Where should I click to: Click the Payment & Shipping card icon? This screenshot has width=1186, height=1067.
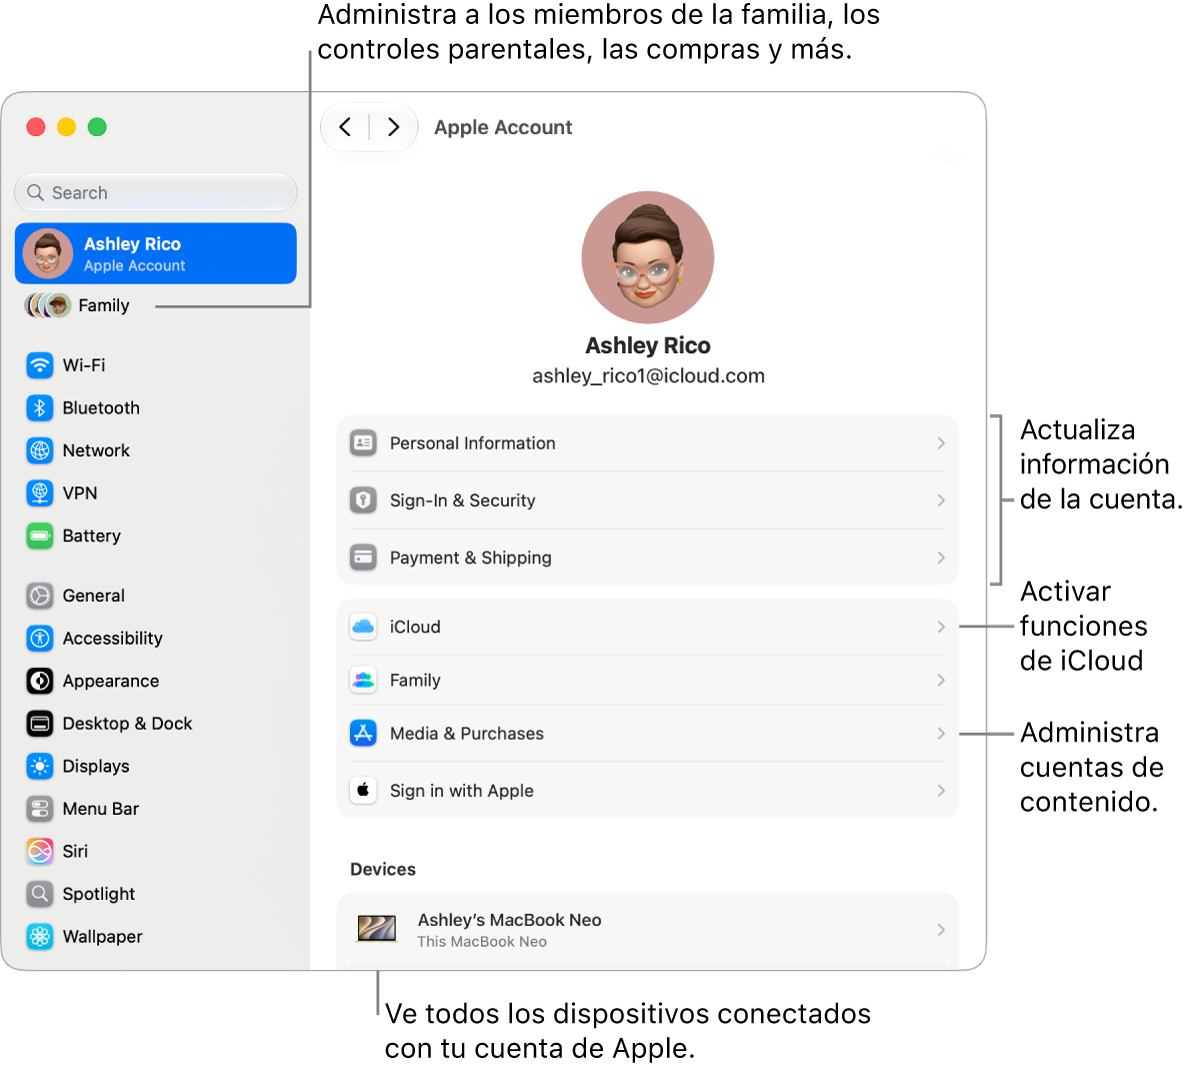363,558
